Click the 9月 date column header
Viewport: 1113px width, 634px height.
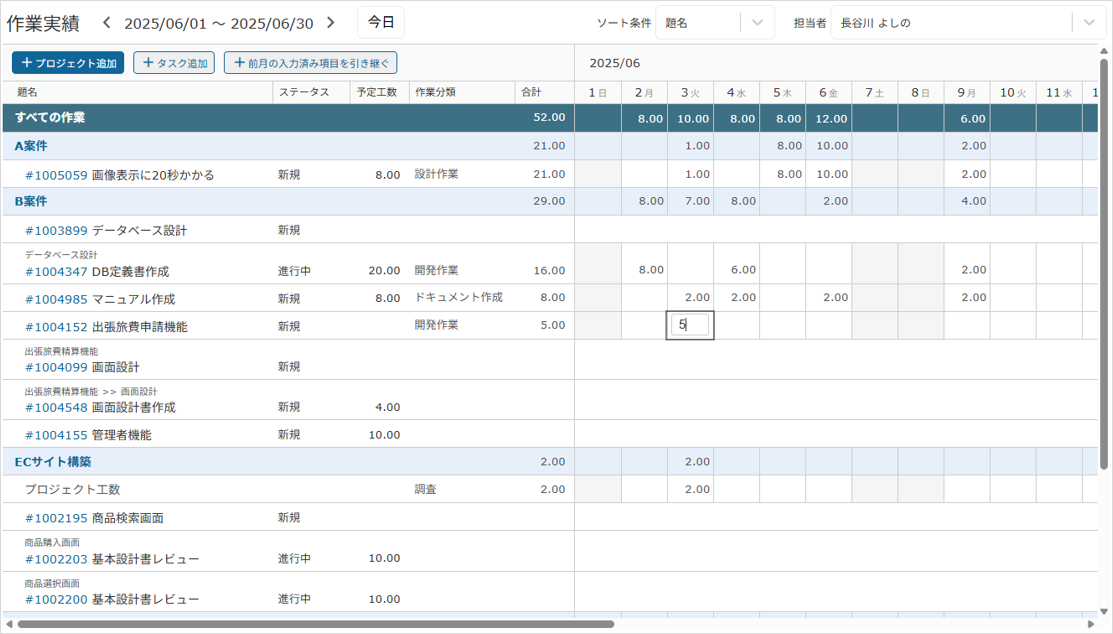pyautogui.click(x=966, y=93)
